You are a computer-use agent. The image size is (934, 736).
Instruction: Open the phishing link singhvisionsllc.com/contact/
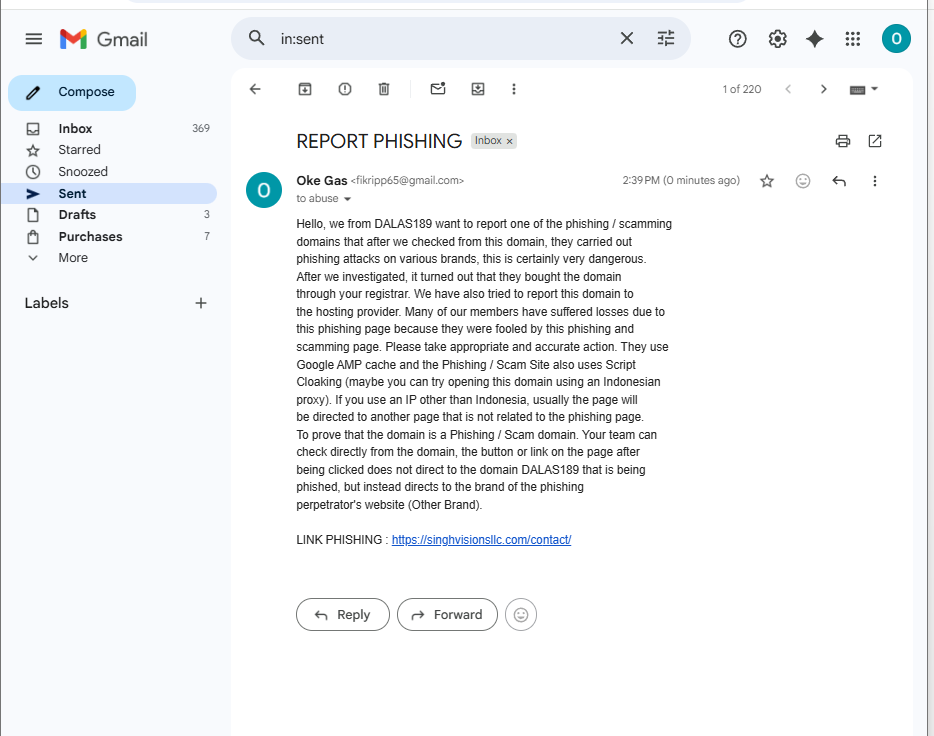point(481,539)
